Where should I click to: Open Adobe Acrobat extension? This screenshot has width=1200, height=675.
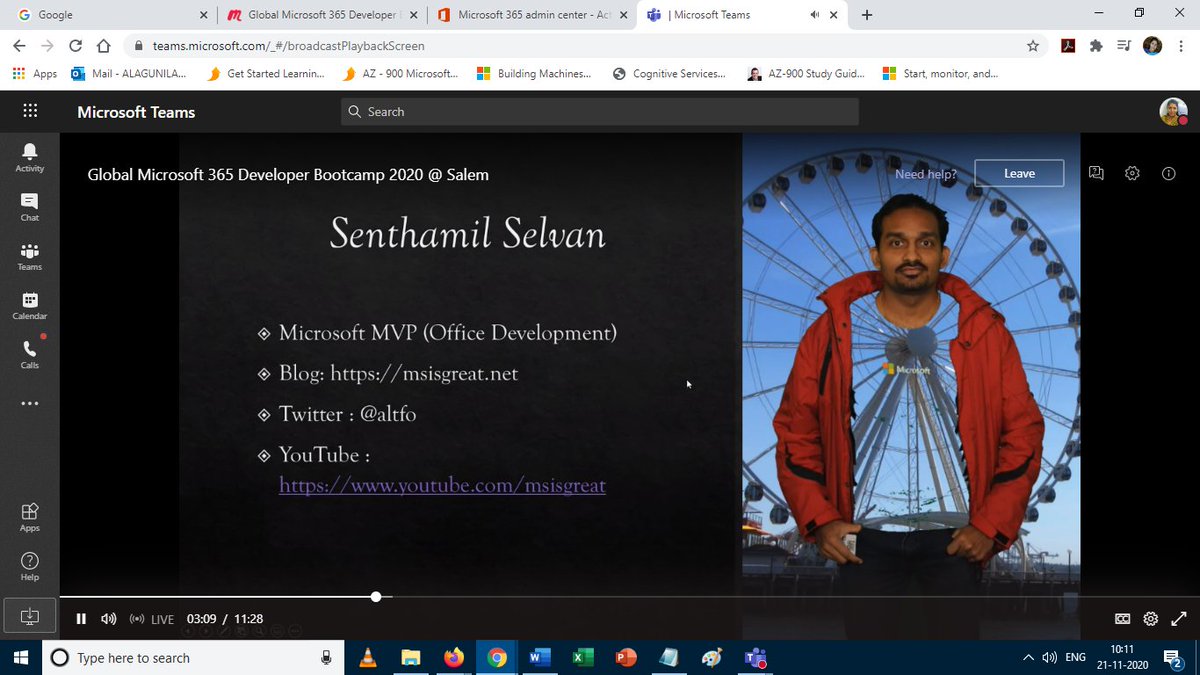click(1069, 46)
